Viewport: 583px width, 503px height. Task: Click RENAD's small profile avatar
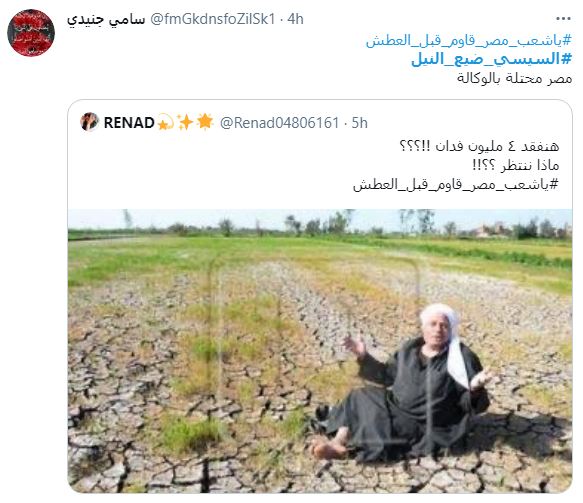click(x=89, y=122)
